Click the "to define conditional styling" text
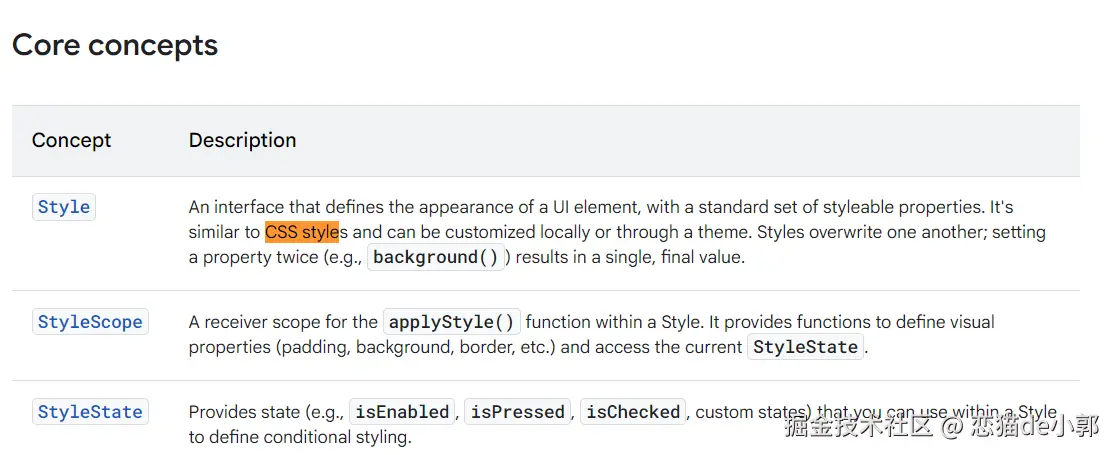The height and width of the screenshot is (455, 1115). point(299,437)
